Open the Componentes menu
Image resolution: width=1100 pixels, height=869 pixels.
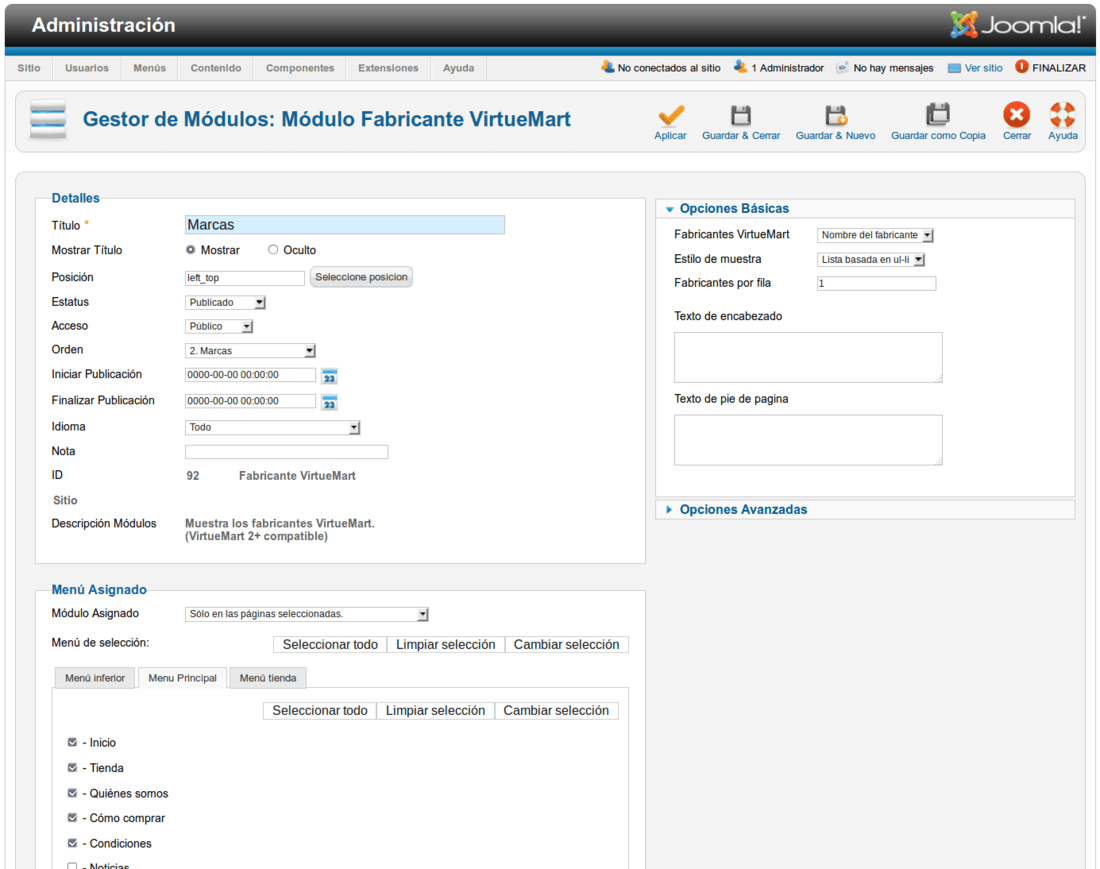pyautogui.click(x=300, y=68)
